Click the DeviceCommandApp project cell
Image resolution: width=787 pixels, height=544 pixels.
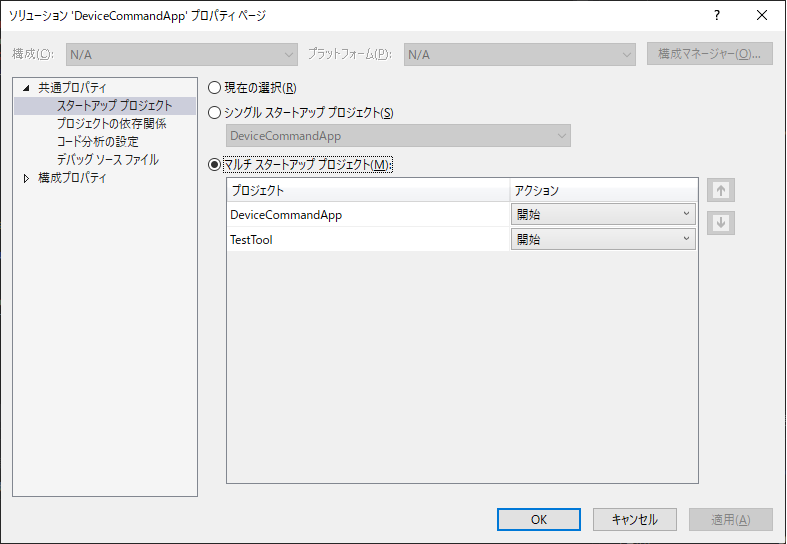point(368,215)
